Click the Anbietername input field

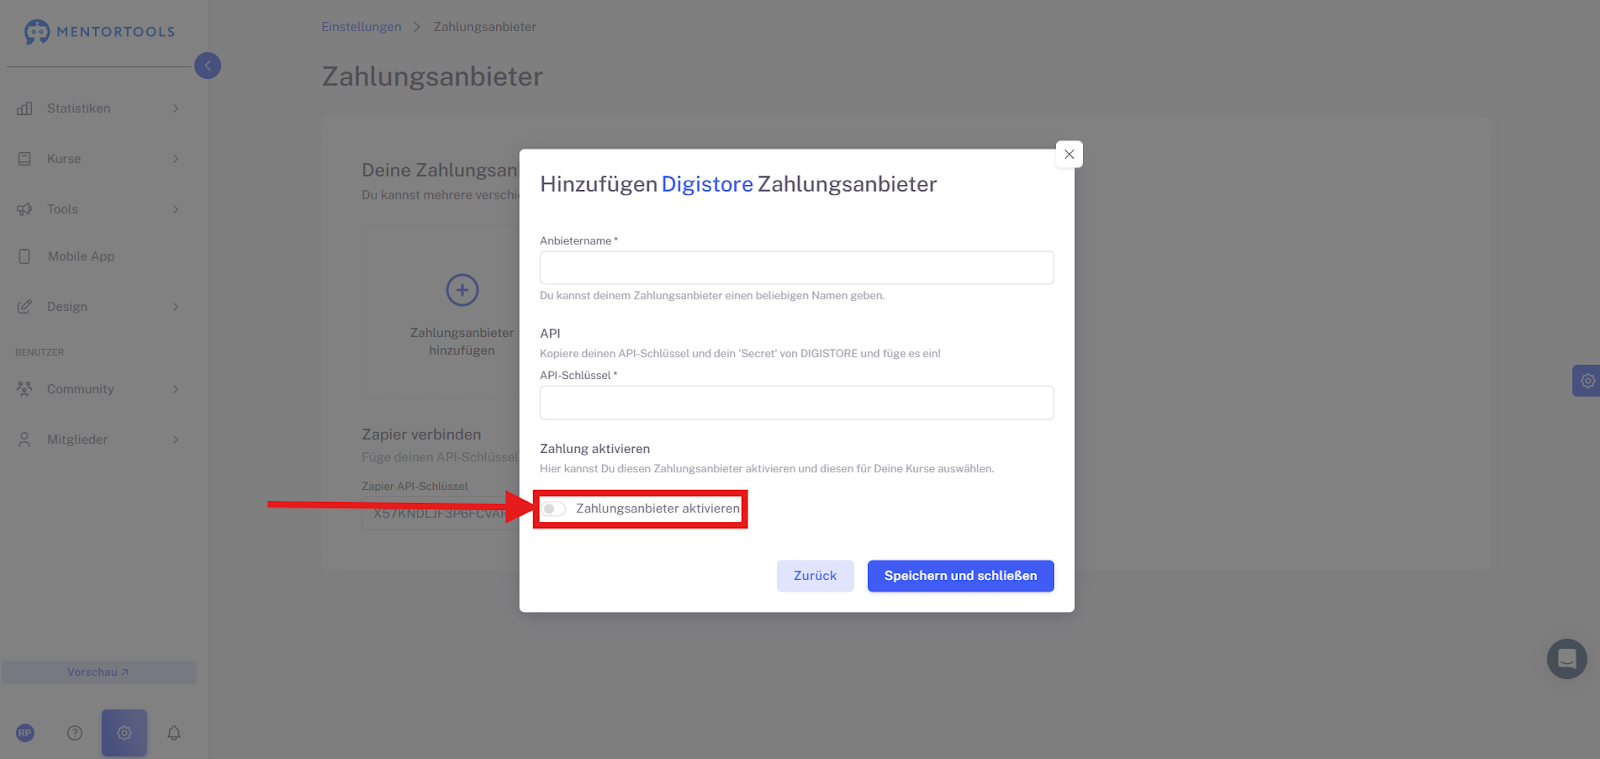[x=796, y=268]
